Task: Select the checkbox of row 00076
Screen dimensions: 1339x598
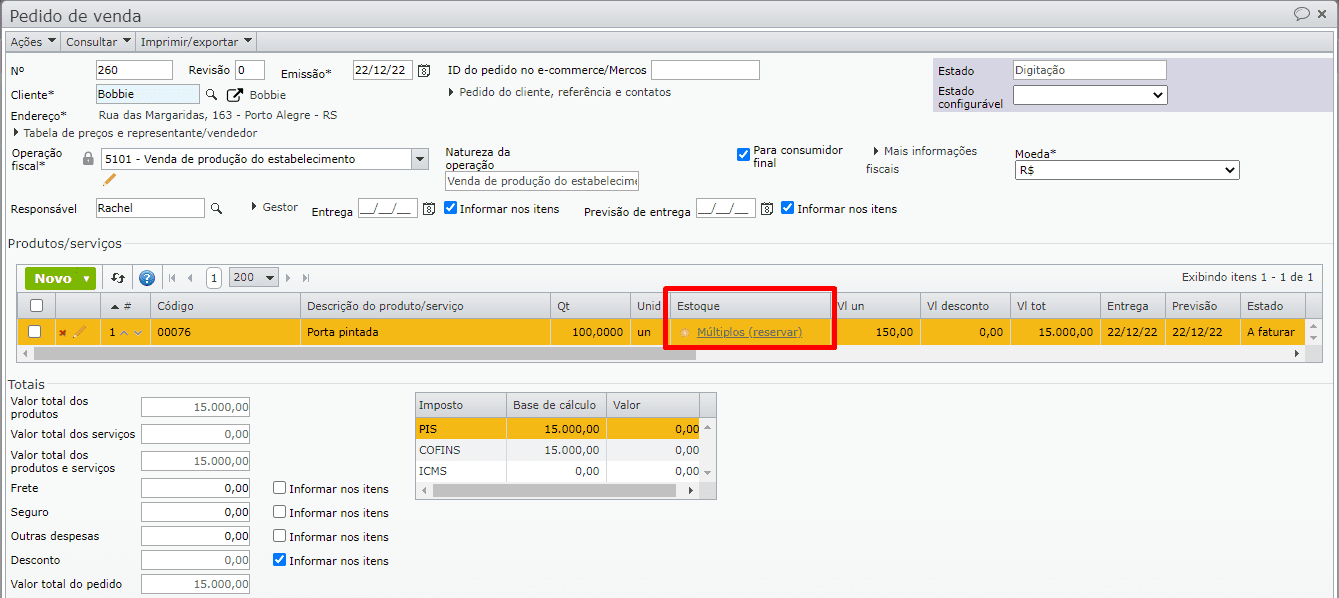Action: coord(35,332)
